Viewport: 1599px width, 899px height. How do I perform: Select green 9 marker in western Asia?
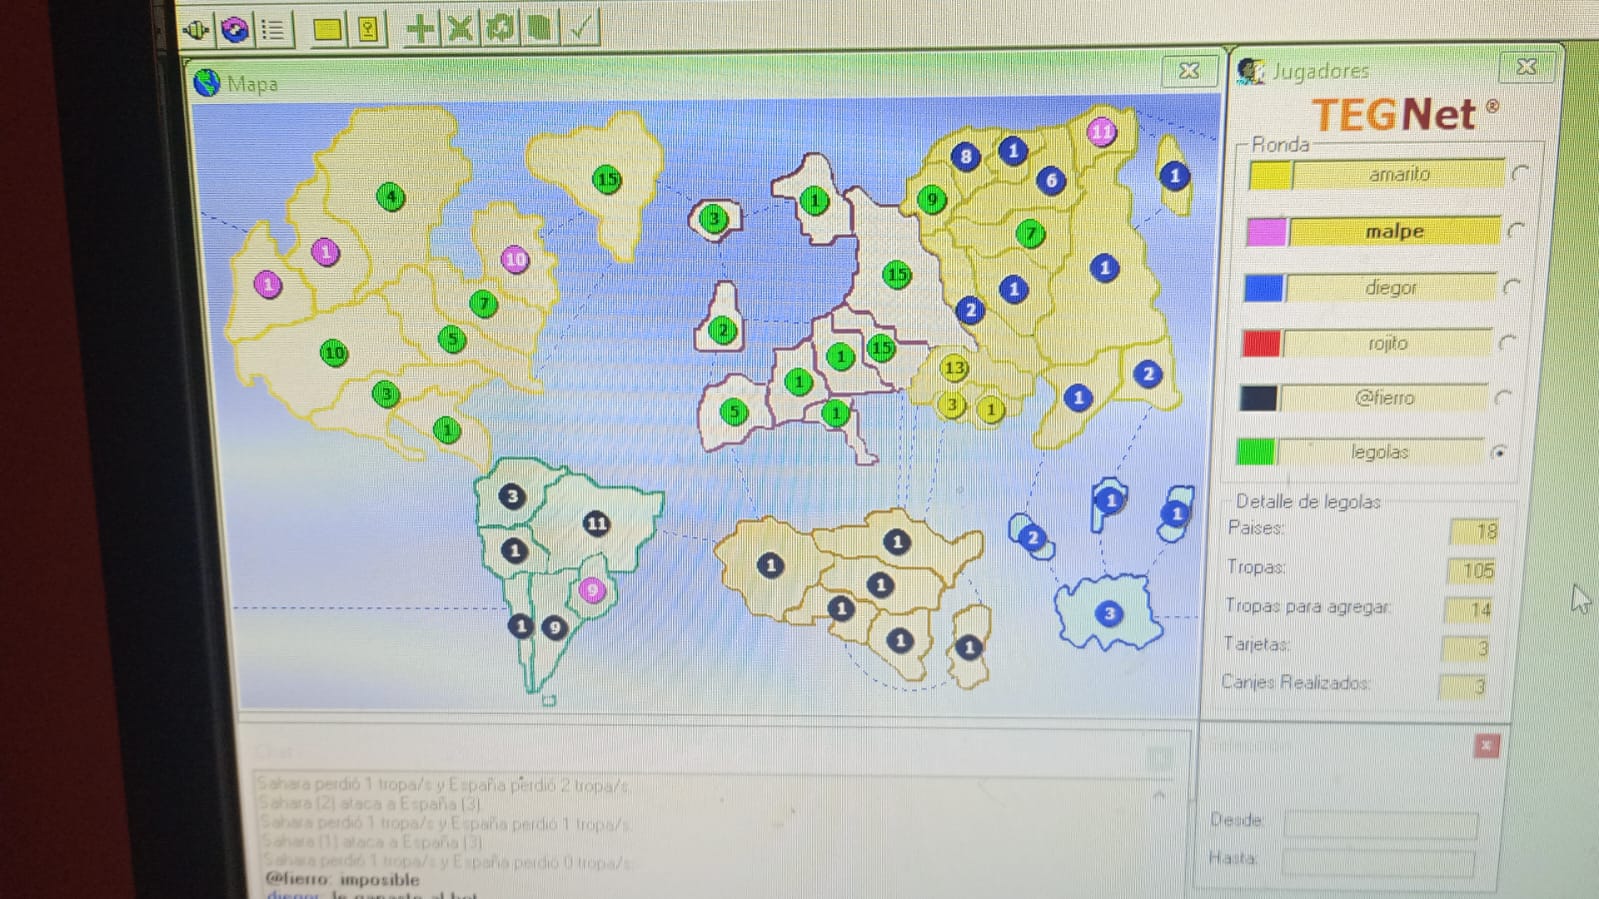click(x=932, y=199)
